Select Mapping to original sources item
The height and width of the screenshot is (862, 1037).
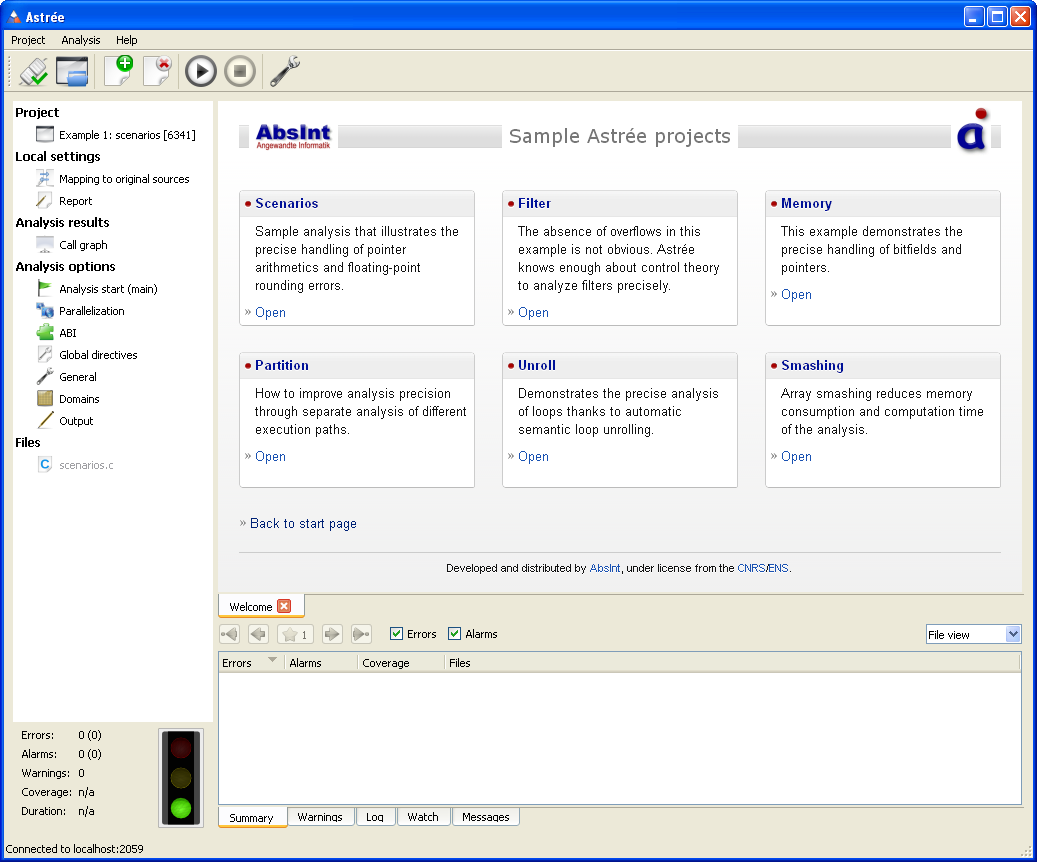[x=124, y=179]
